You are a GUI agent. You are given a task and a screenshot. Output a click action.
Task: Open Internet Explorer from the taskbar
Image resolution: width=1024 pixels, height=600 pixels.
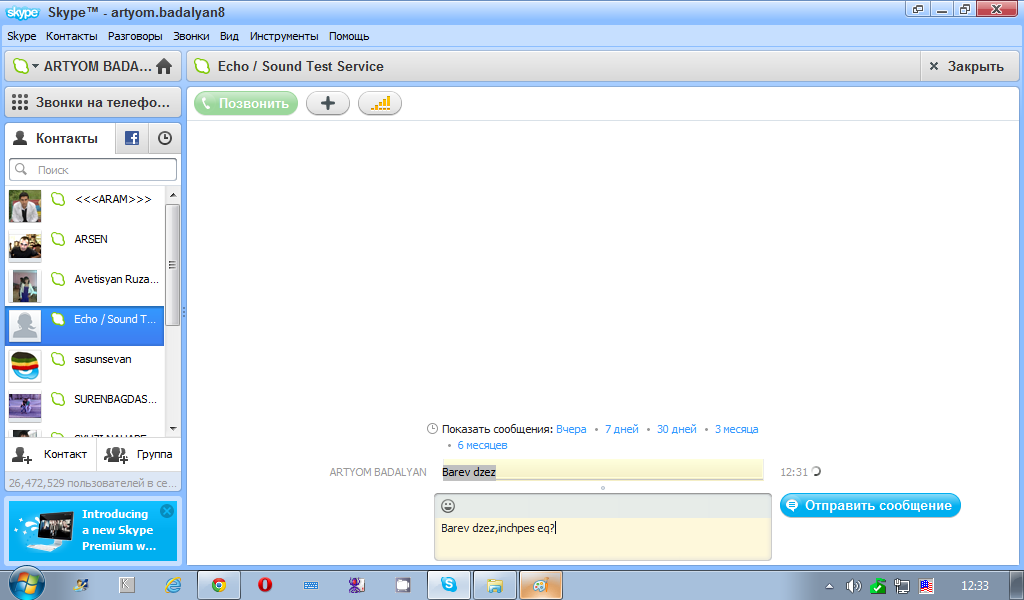173,585
